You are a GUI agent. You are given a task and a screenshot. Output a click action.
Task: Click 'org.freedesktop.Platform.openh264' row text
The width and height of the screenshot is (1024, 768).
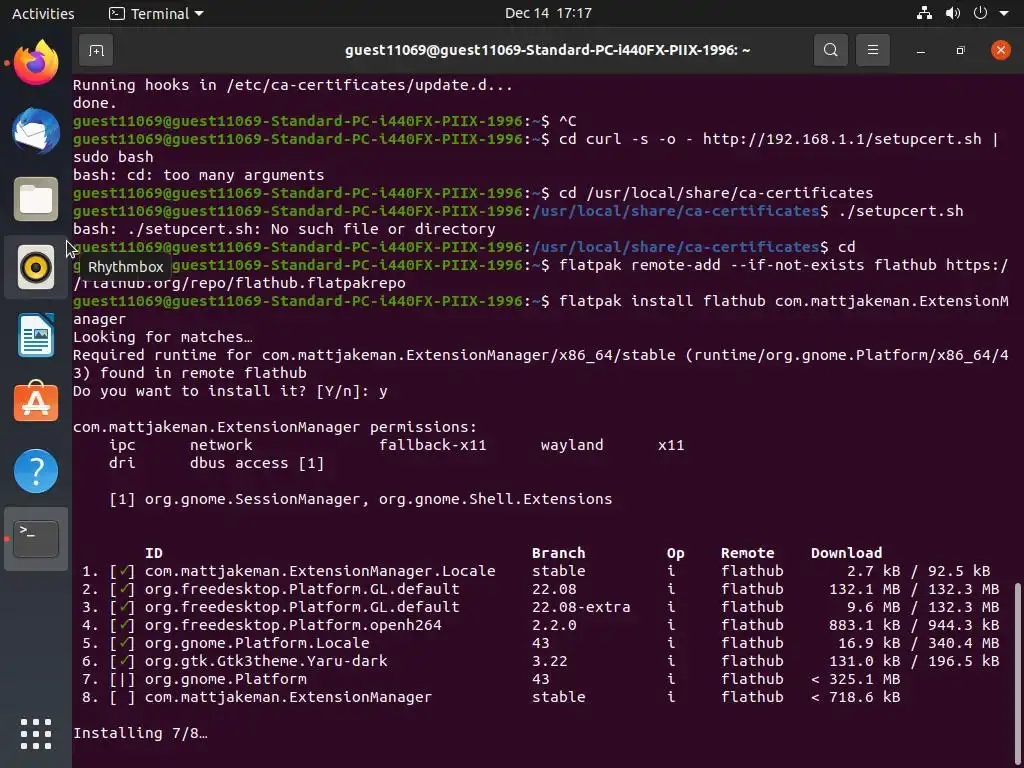pyautogui.click(x=293, y=626)
